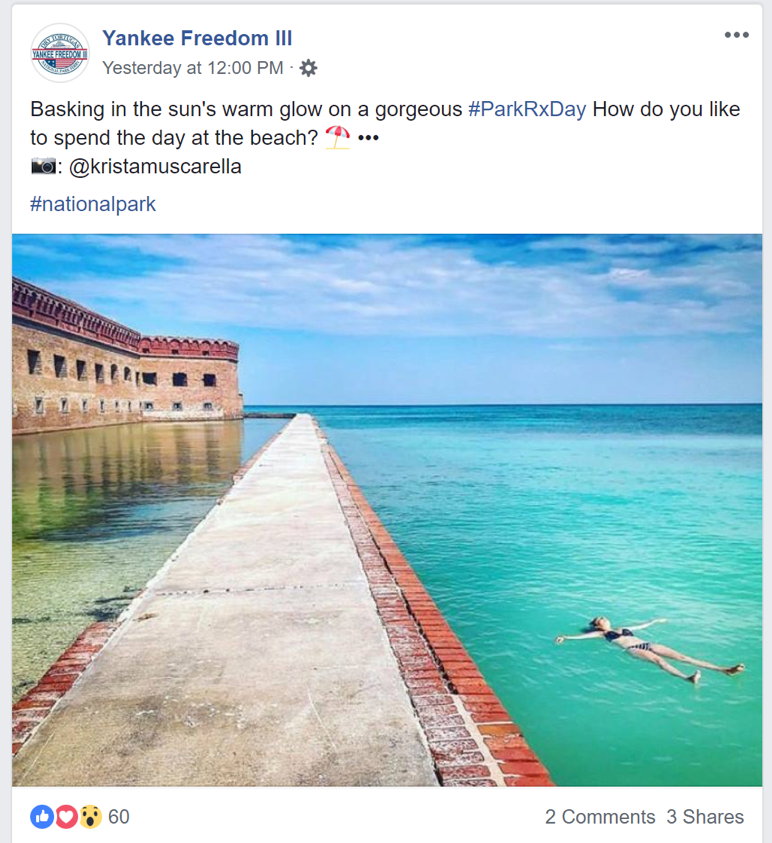
Task: Expand post text via the ellipsis
Action: click(368, 138)
